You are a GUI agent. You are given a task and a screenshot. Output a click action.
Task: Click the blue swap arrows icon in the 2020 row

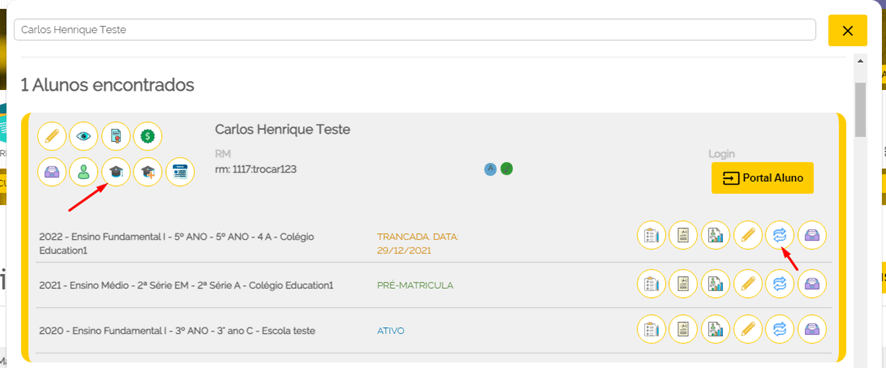point(780,329)
